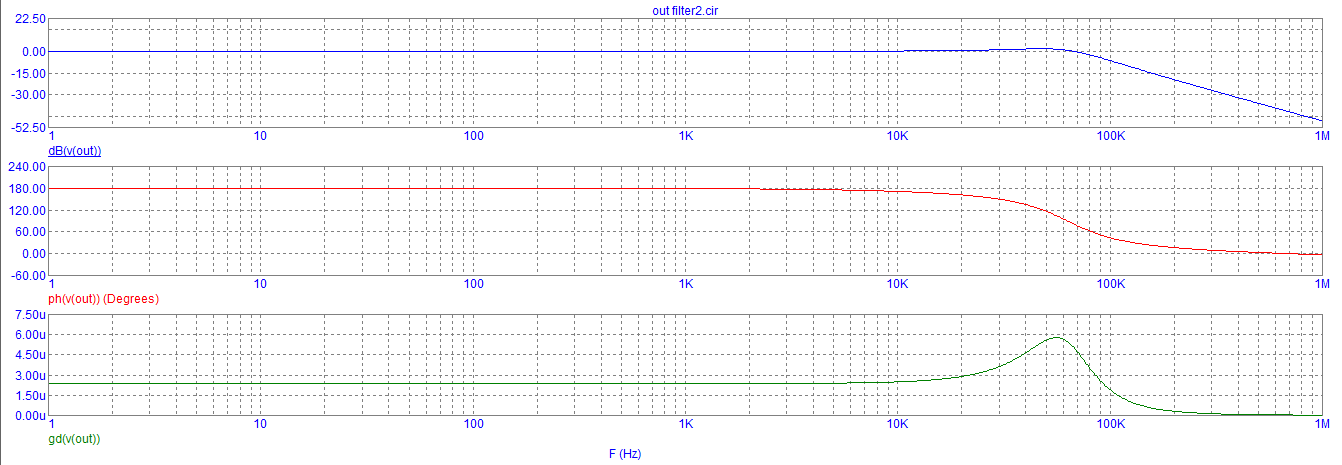This screenshot has width=1342, height=465.
Task: Click the 1.50u group delay axis value
Action: click(29, 396)
